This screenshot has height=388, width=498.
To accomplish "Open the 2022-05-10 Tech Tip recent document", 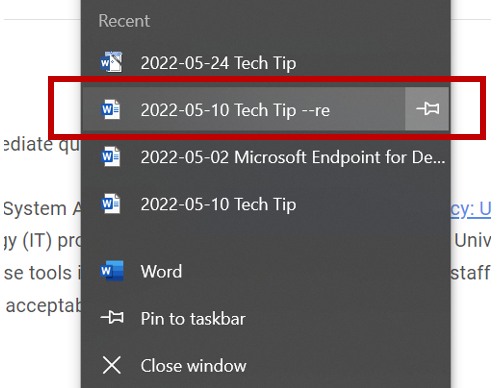I will [266, 204].
